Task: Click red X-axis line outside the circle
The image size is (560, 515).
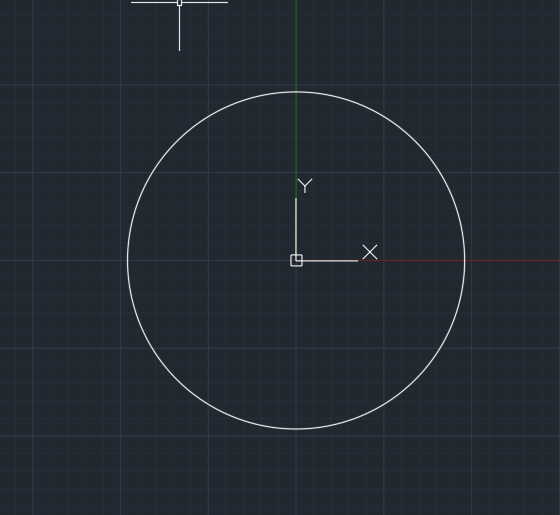Action: (x=512, y=260)
